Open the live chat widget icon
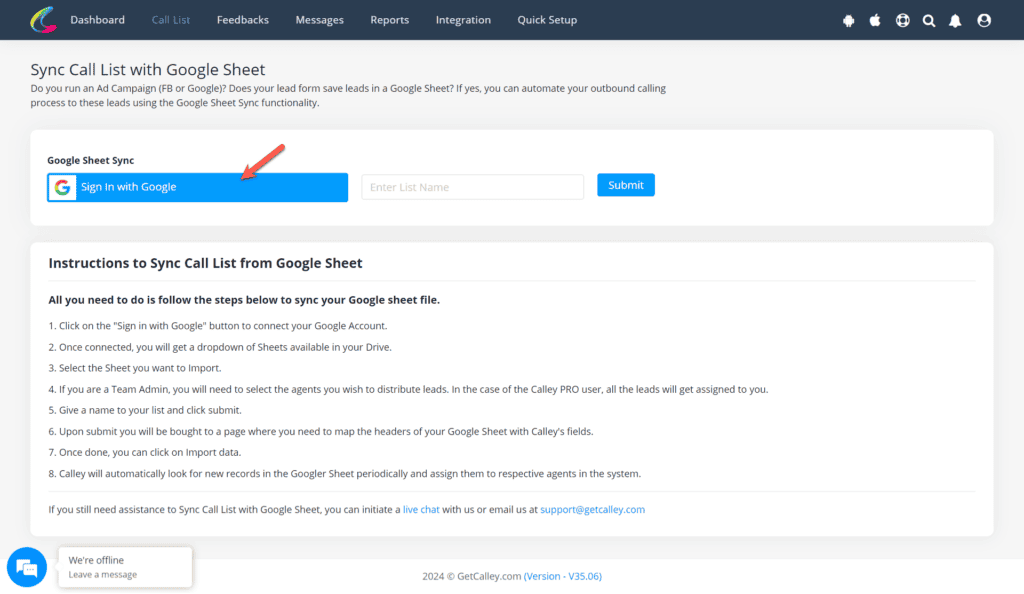 27,567
